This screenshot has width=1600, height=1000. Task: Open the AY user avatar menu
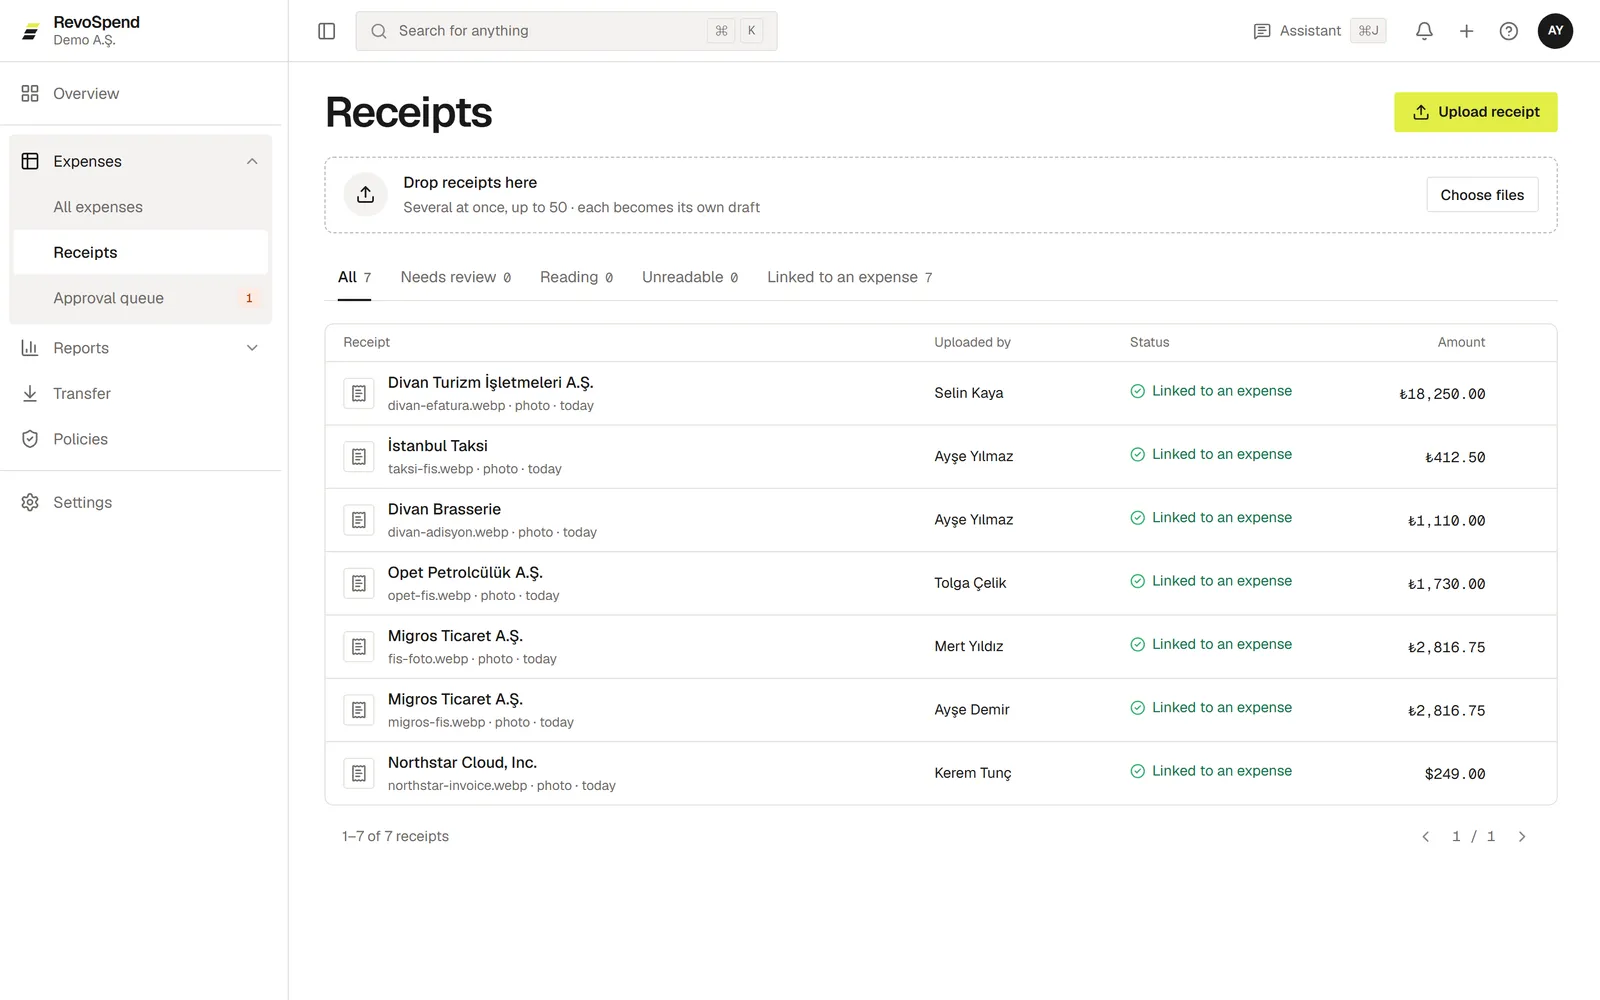(x=1555, y=31)
